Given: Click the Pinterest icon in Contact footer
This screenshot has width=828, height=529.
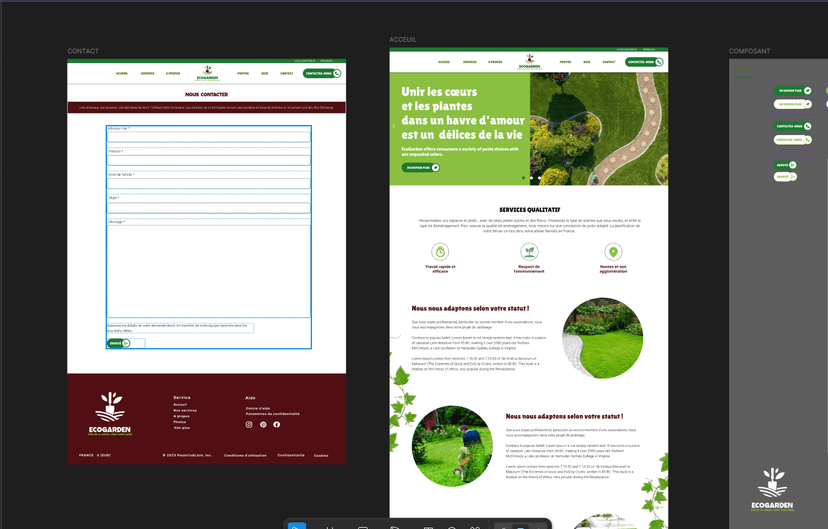Looking at the screenshot, I should [263, 425].
